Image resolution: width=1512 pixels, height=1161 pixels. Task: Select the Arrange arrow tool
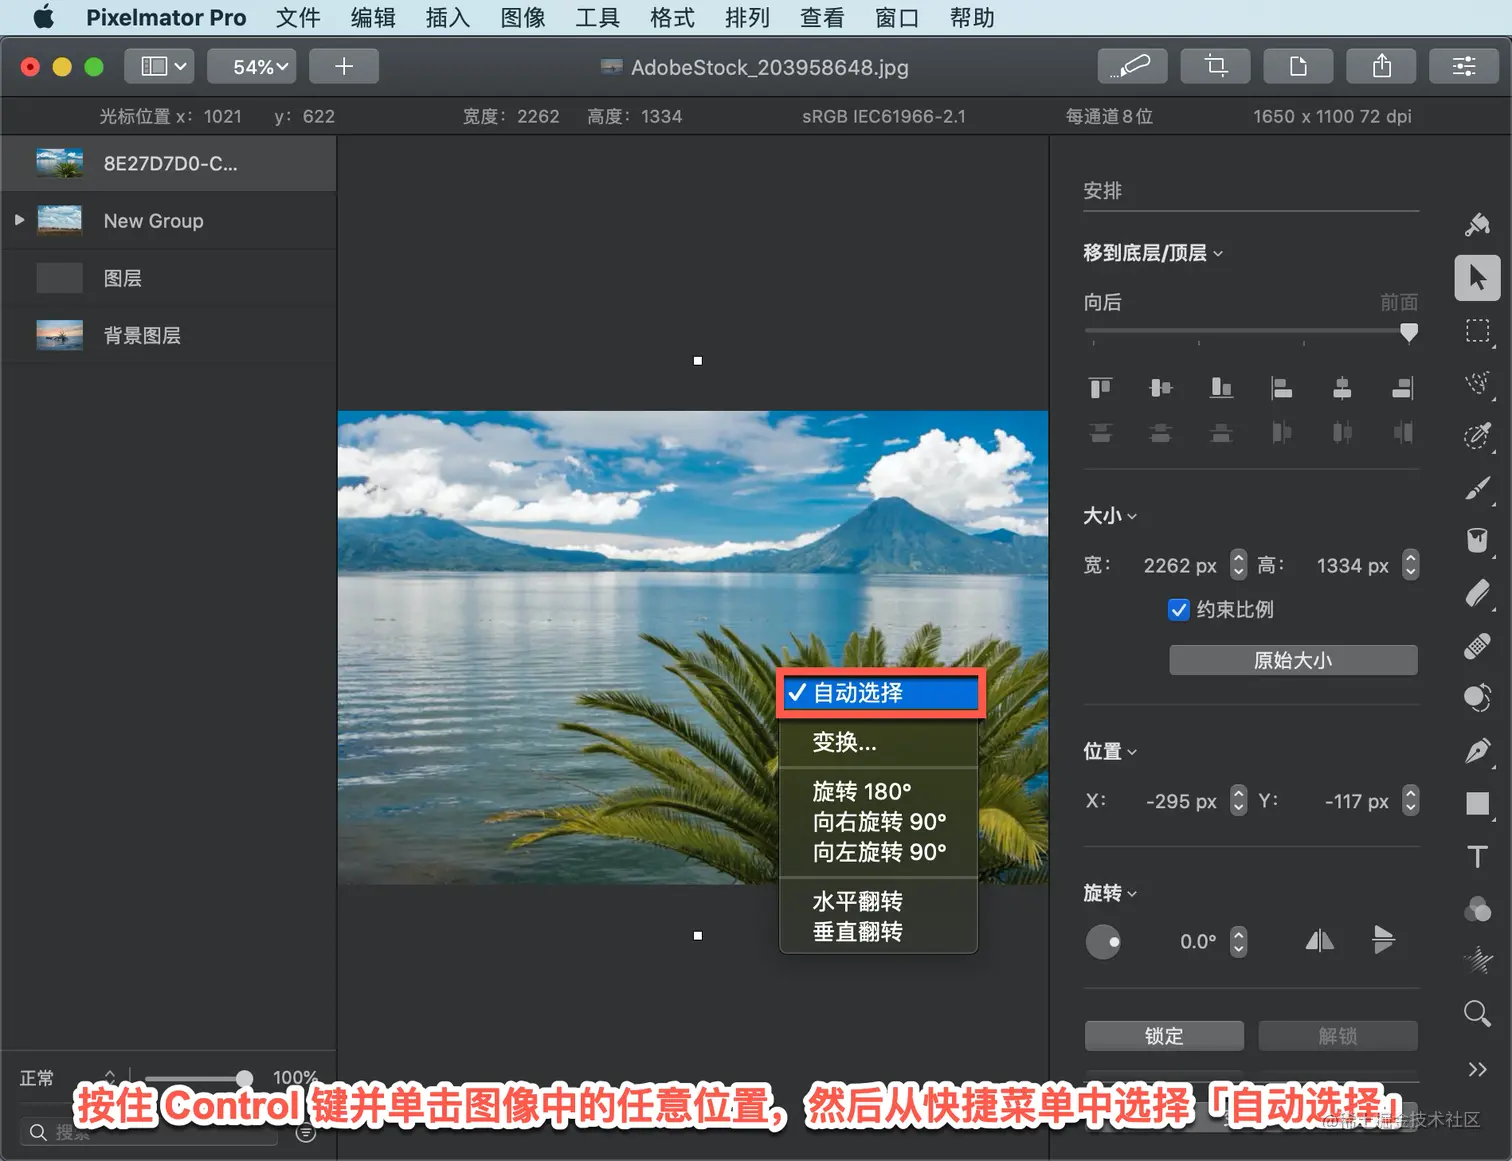(1477, 277)
